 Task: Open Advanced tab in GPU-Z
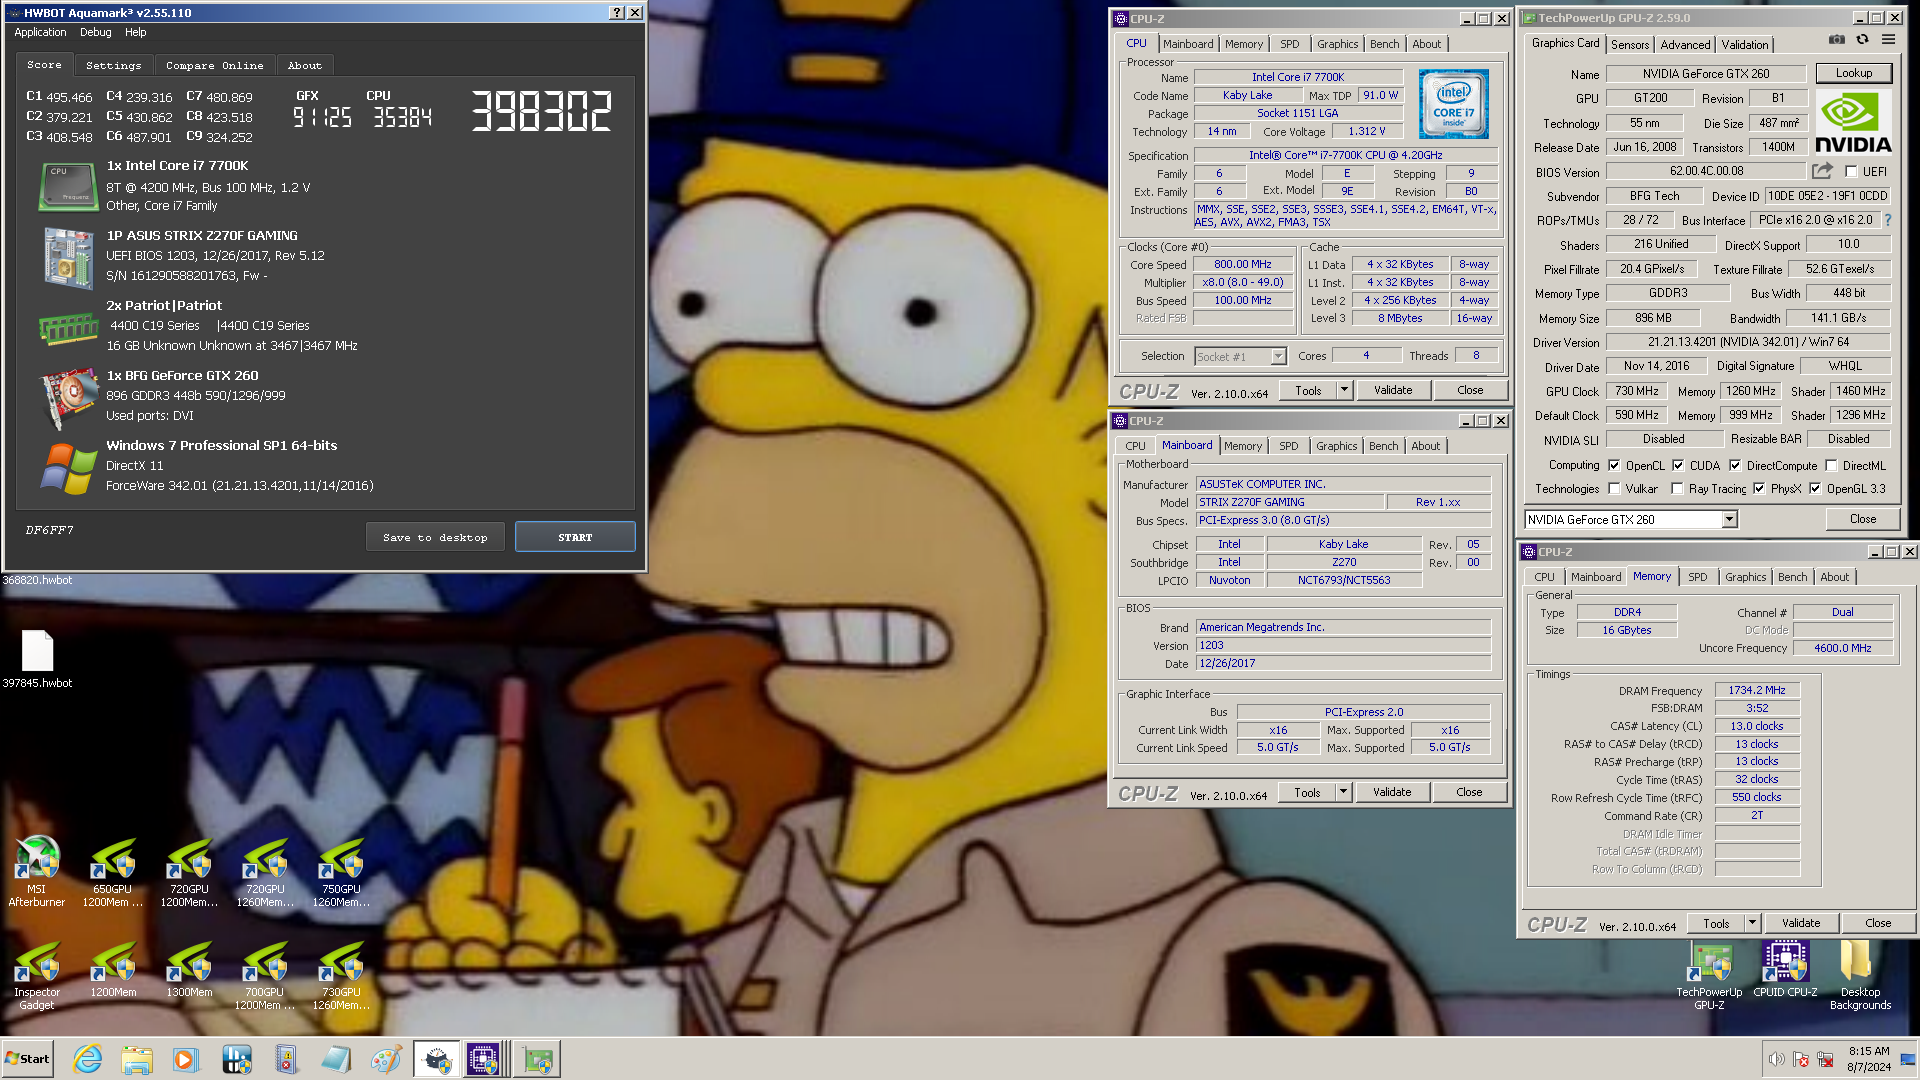[x=1685, y=45]
